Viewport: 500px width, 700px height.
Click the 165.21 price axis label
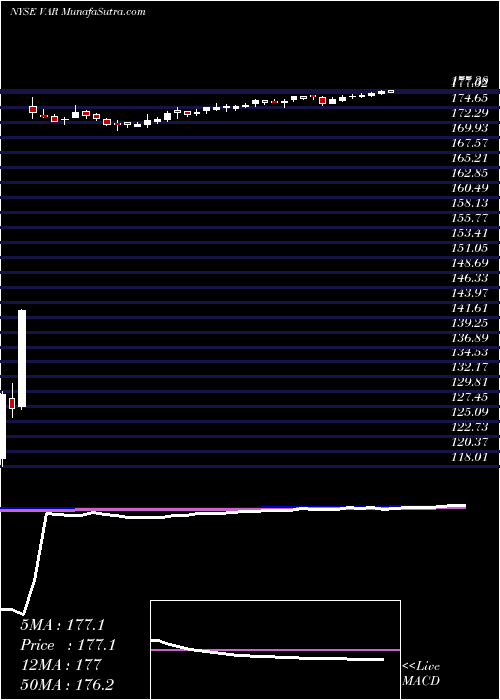pyautogui.click(x=469, y=158)
